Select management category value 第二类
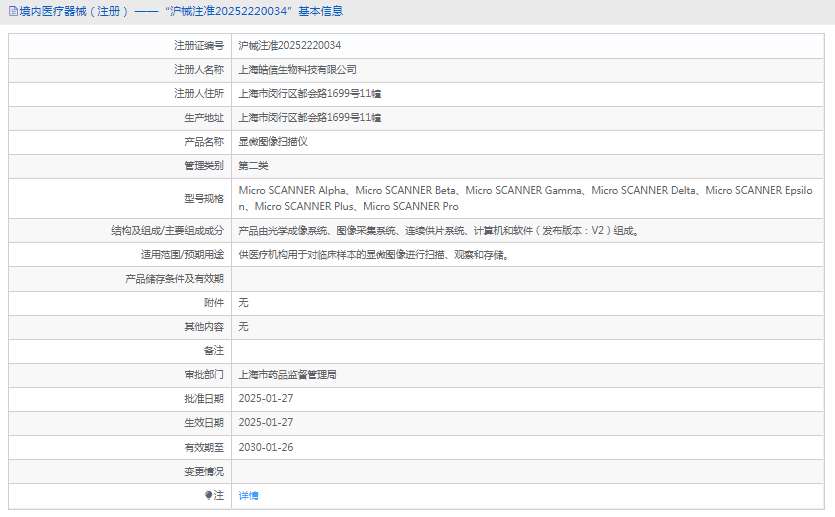The image size is (835, 517). pos(253,166)
